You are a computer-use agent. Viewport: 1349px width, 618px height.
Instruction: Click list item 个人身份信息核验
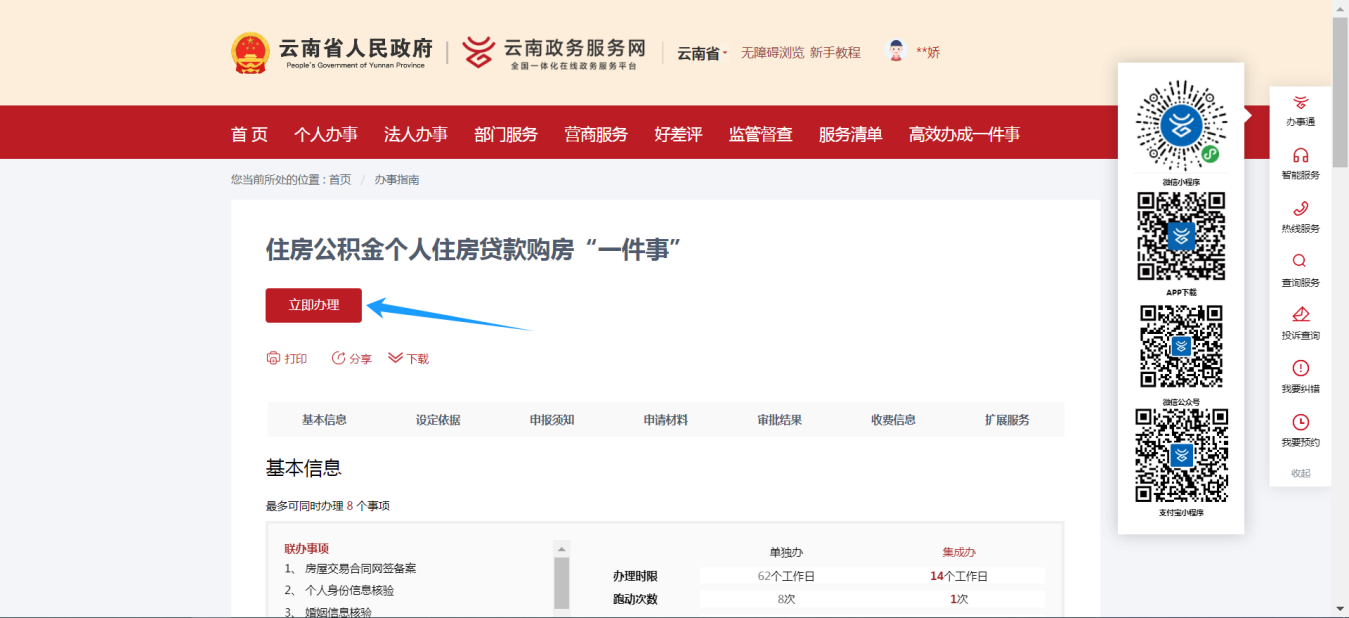pyautogui.click(x=349, y=590)
